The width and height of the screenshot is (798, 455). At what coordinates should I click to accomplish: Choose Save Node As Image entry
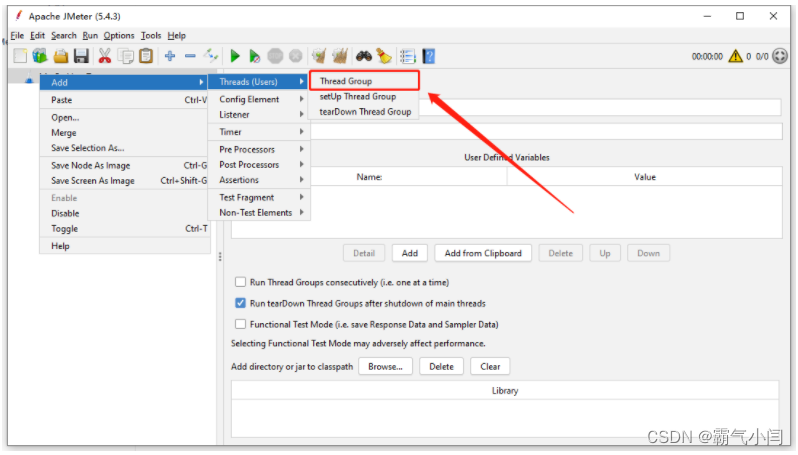pyautogui.click(x=124, y=165)
